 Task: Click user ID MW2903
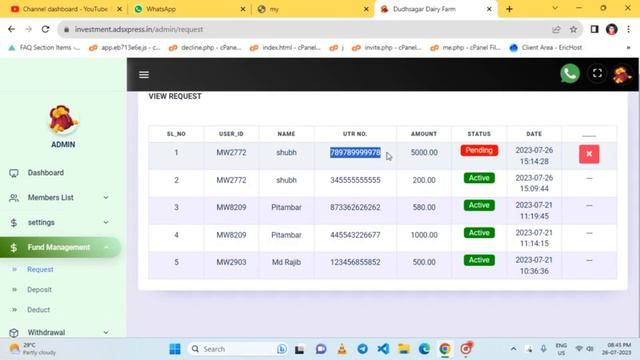(x=231, y=262)
